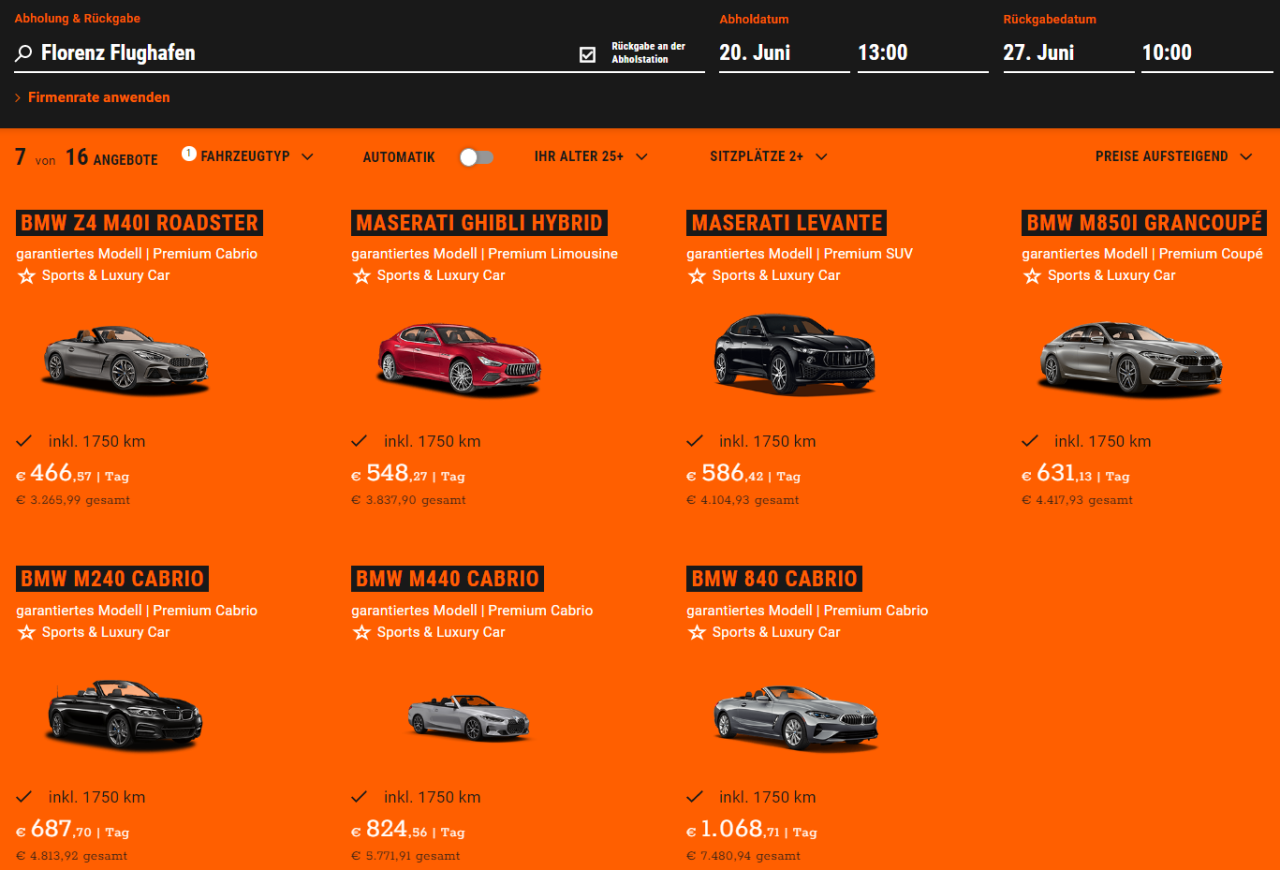Open the BMW M240 CABRIO title
This screenshot has height=870, width=1280.
(113, 579)
